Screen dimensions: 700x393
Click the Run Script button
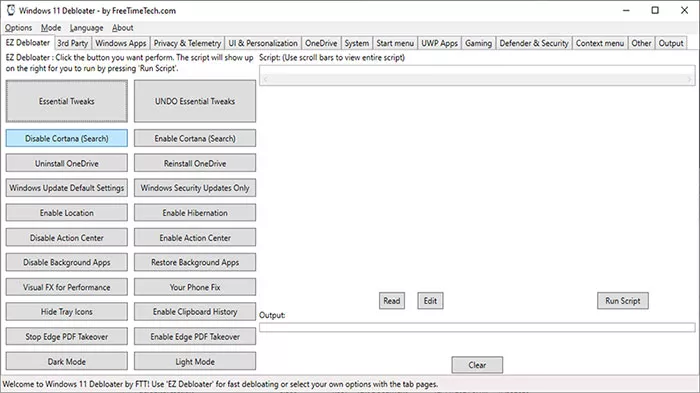pos(623,301)
